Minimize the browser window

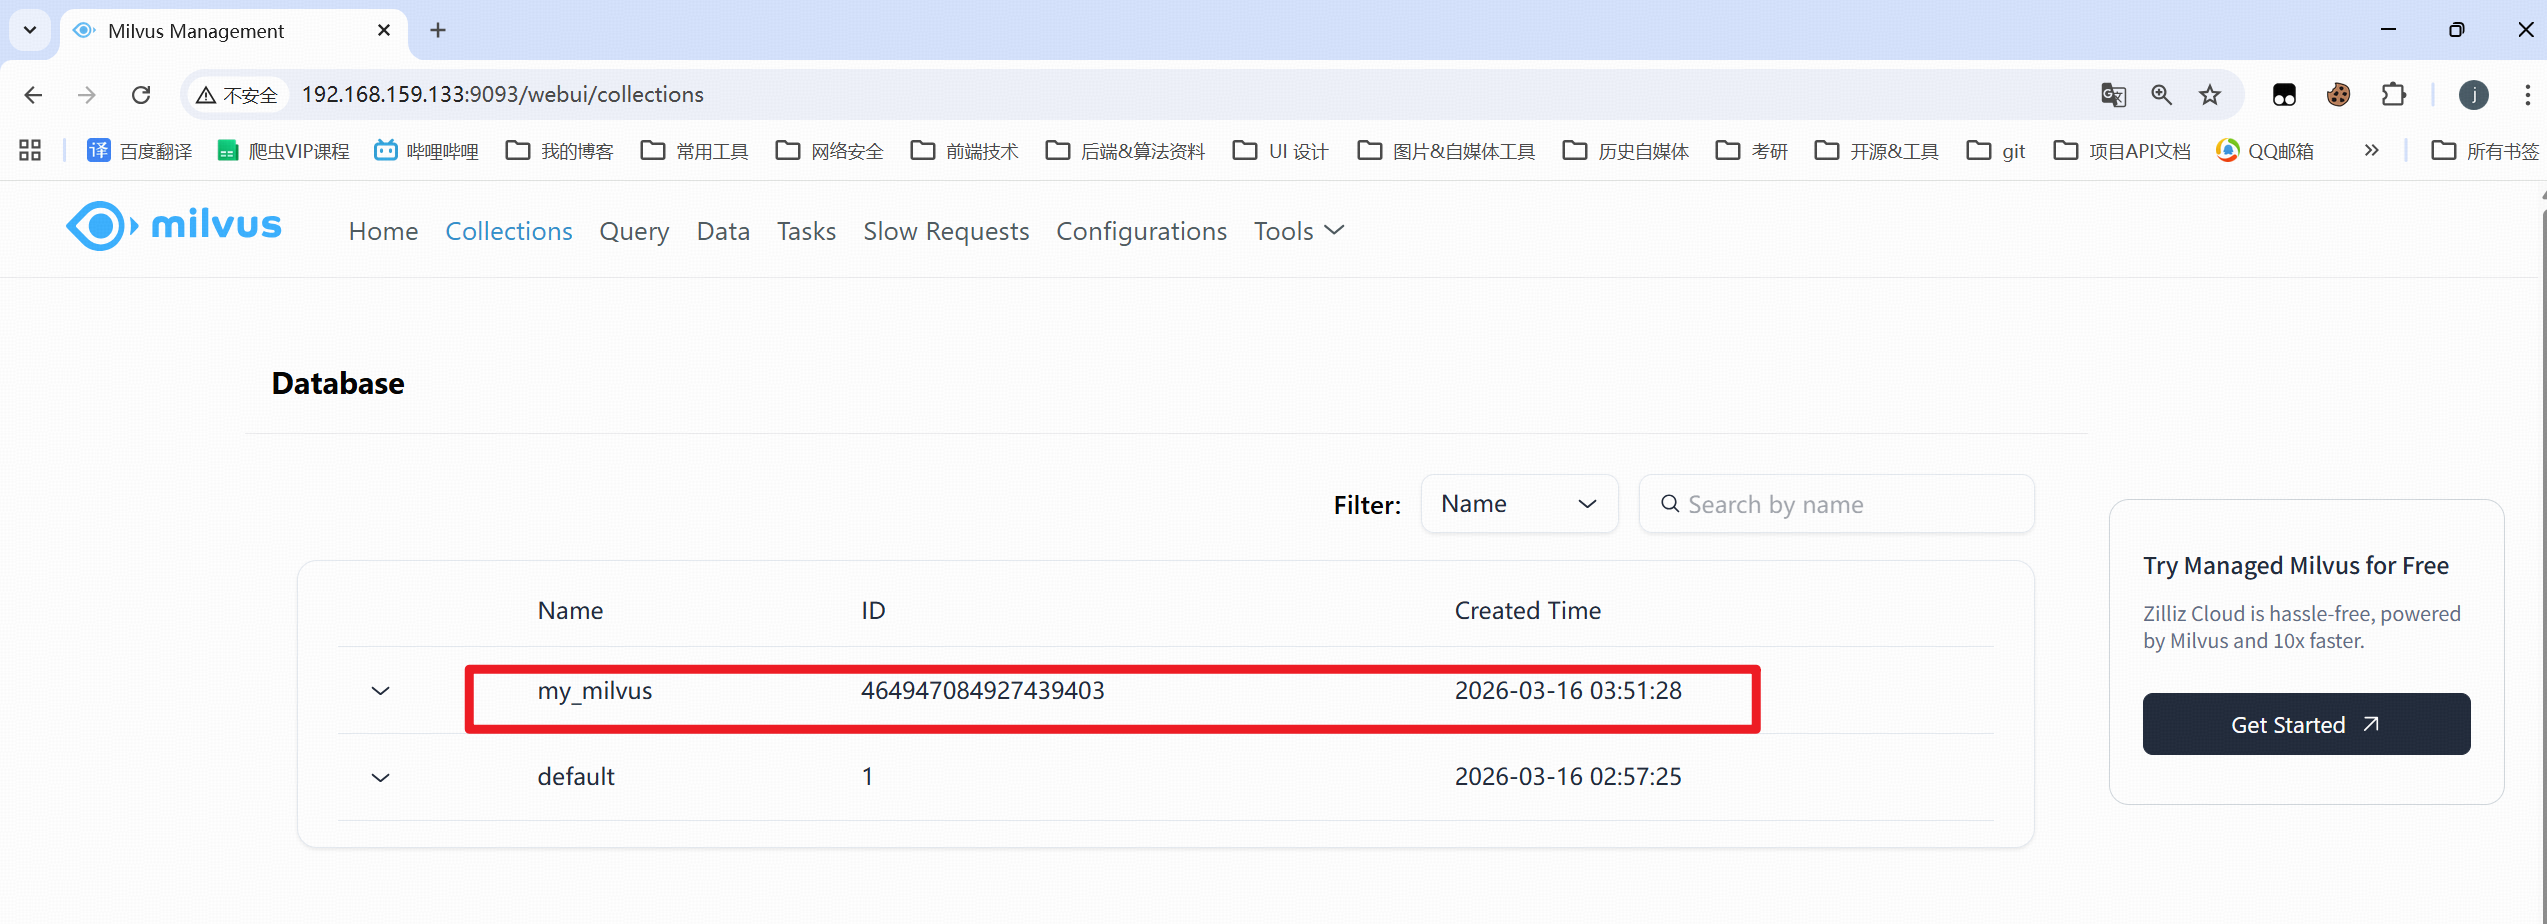(2388, 30)
